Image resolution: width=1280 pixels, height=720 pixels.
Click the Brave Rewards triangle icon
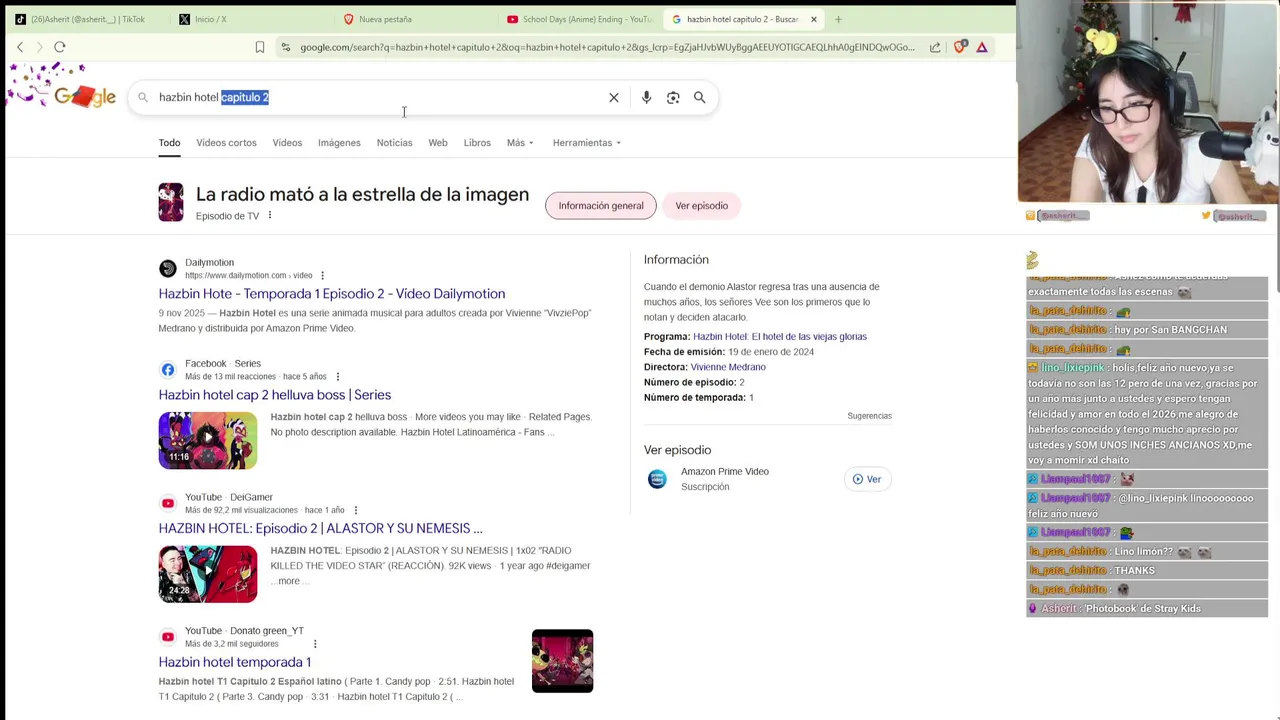tap(982, 47)
